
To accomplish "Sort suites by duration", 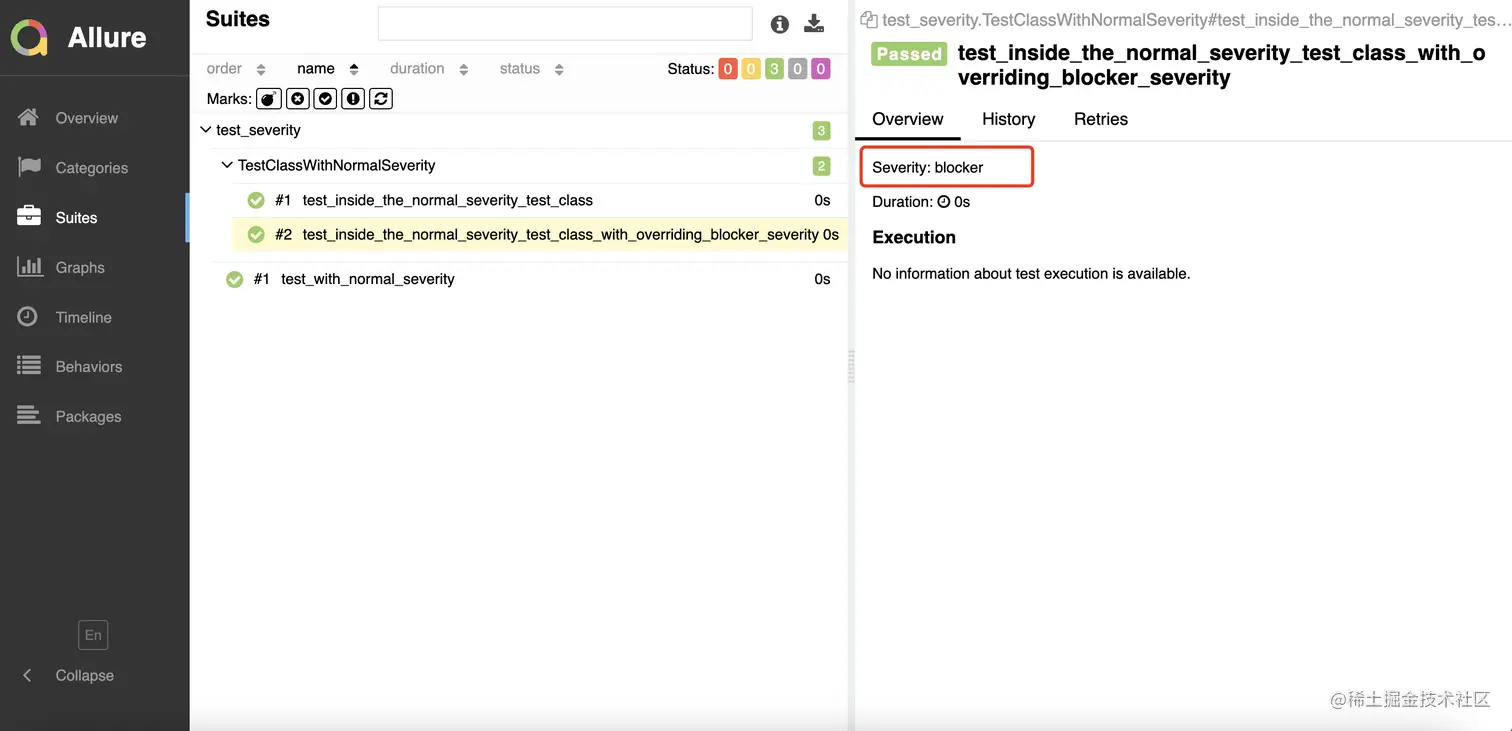I will point(429,69).
